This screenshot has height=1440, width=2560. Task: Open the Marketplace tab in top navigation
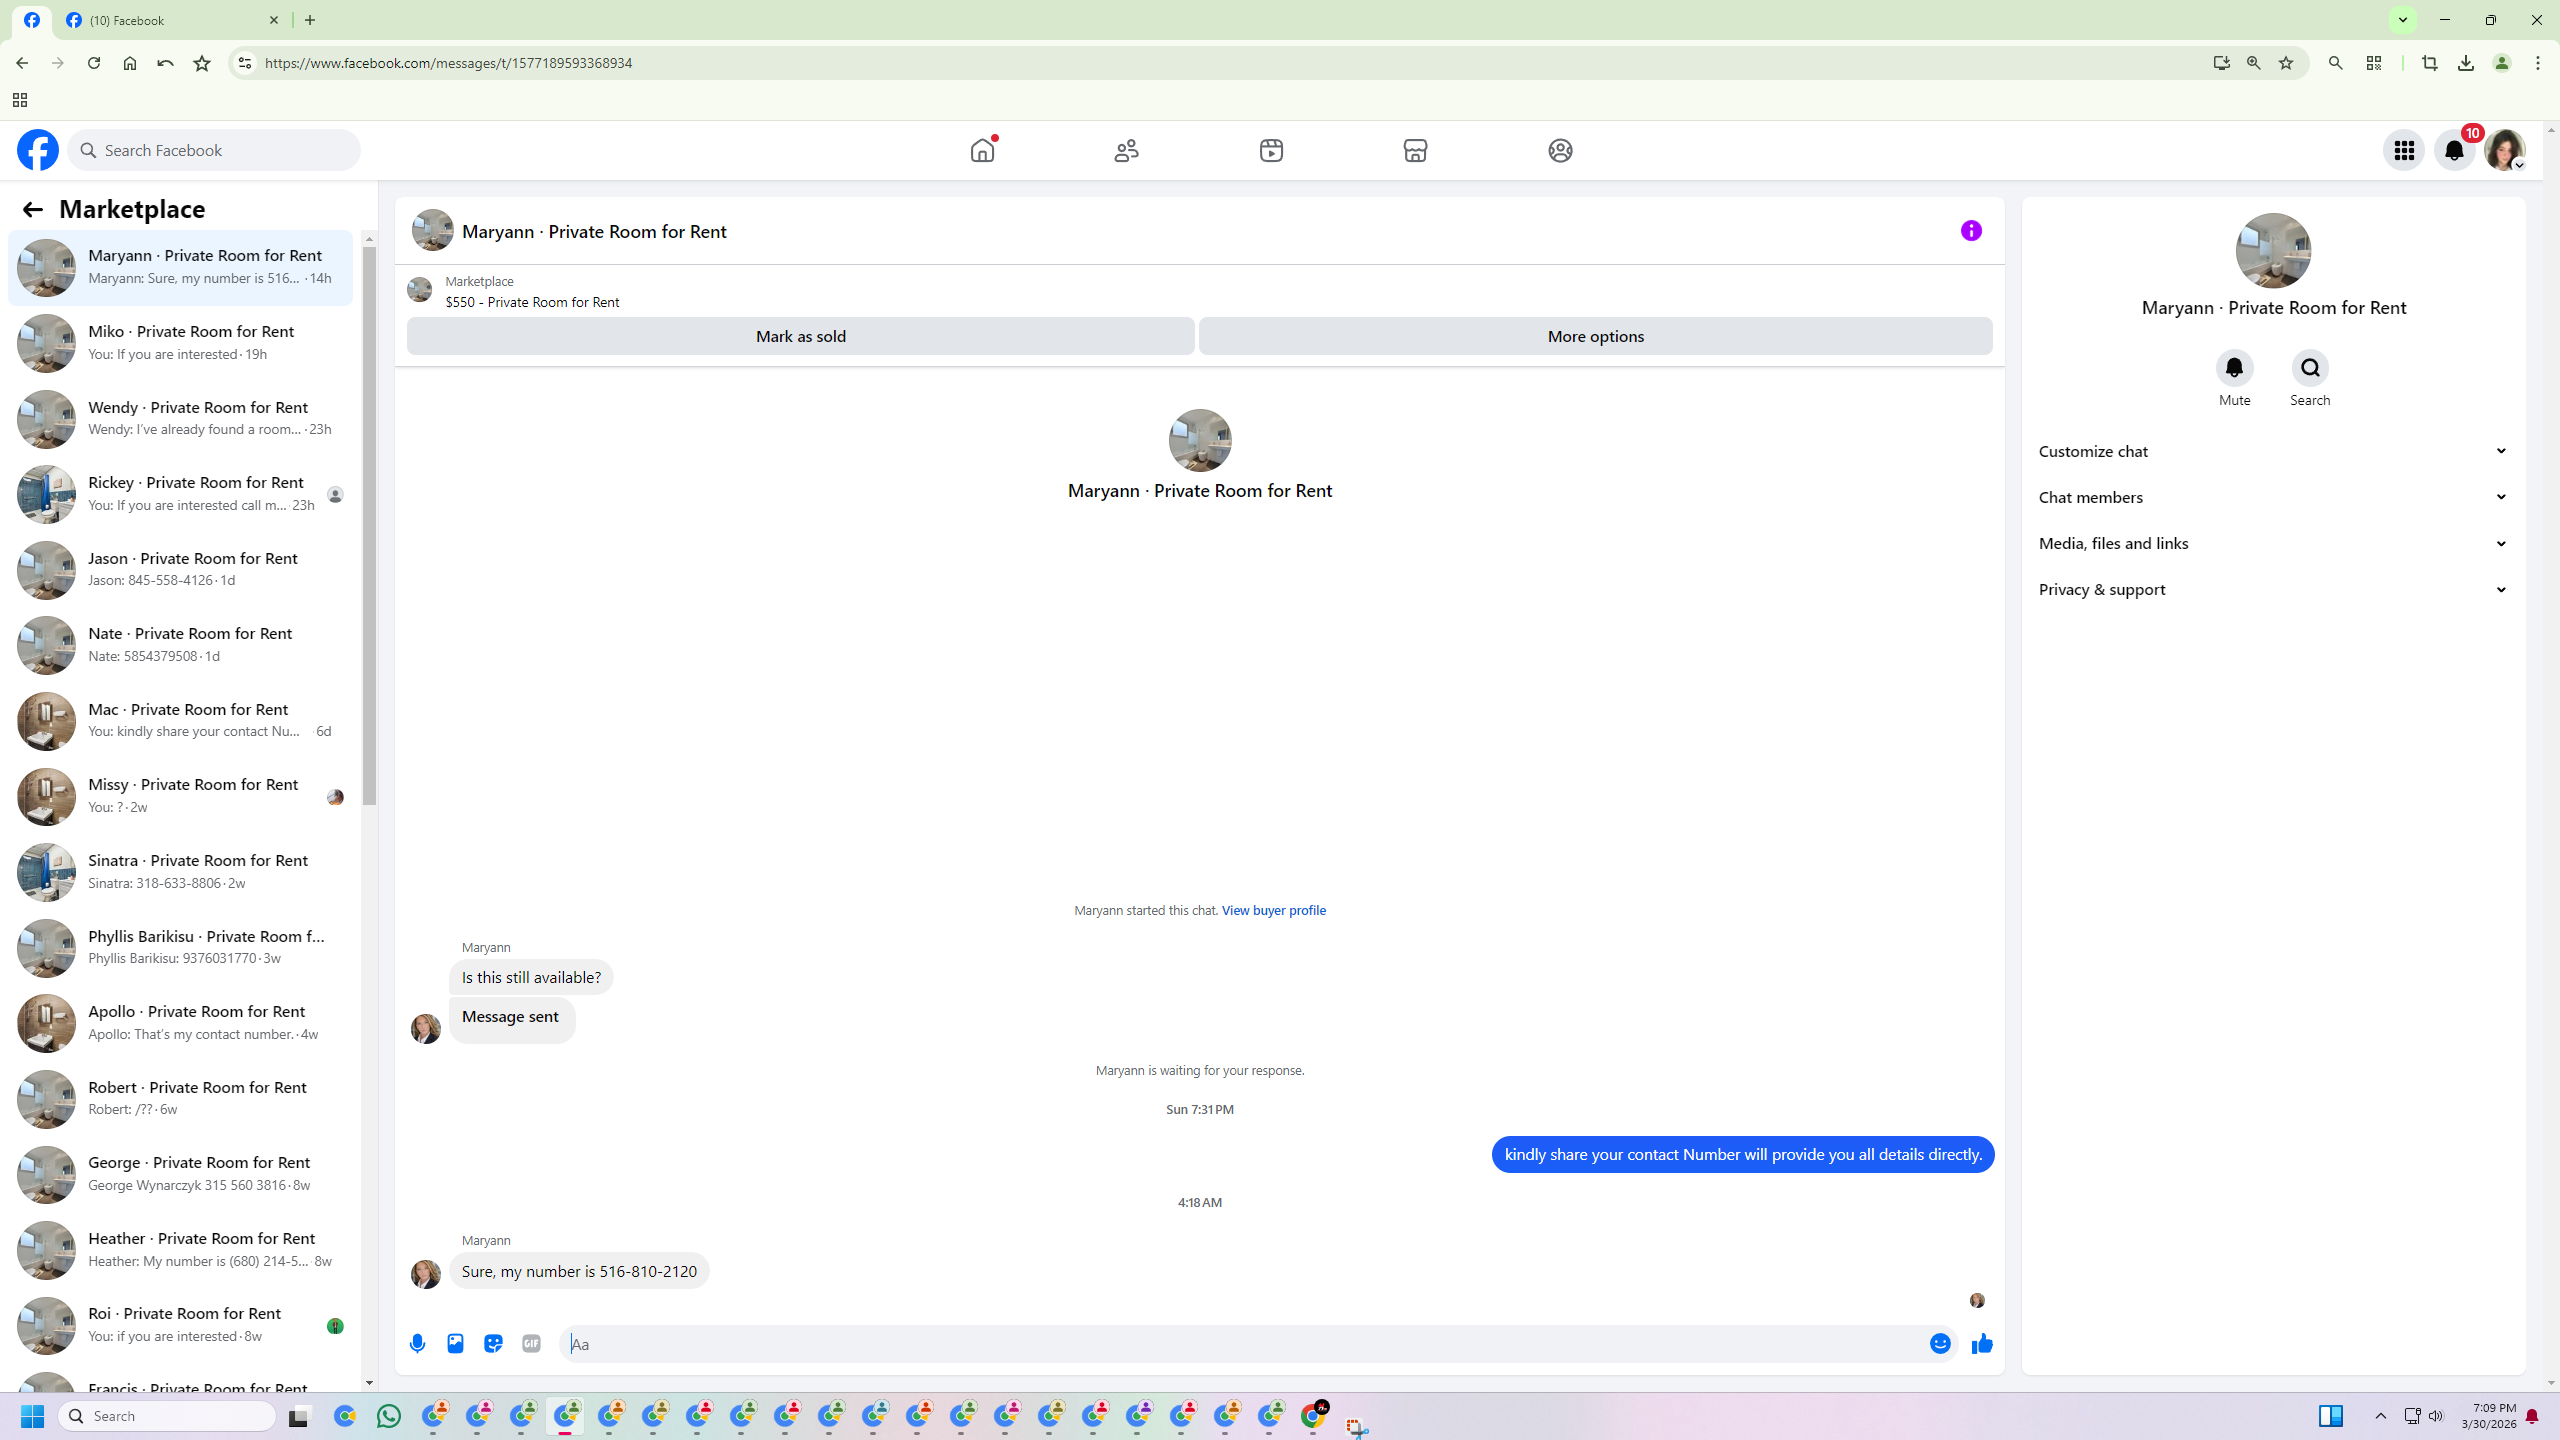pyautogui.click(x=1415, y=150)
